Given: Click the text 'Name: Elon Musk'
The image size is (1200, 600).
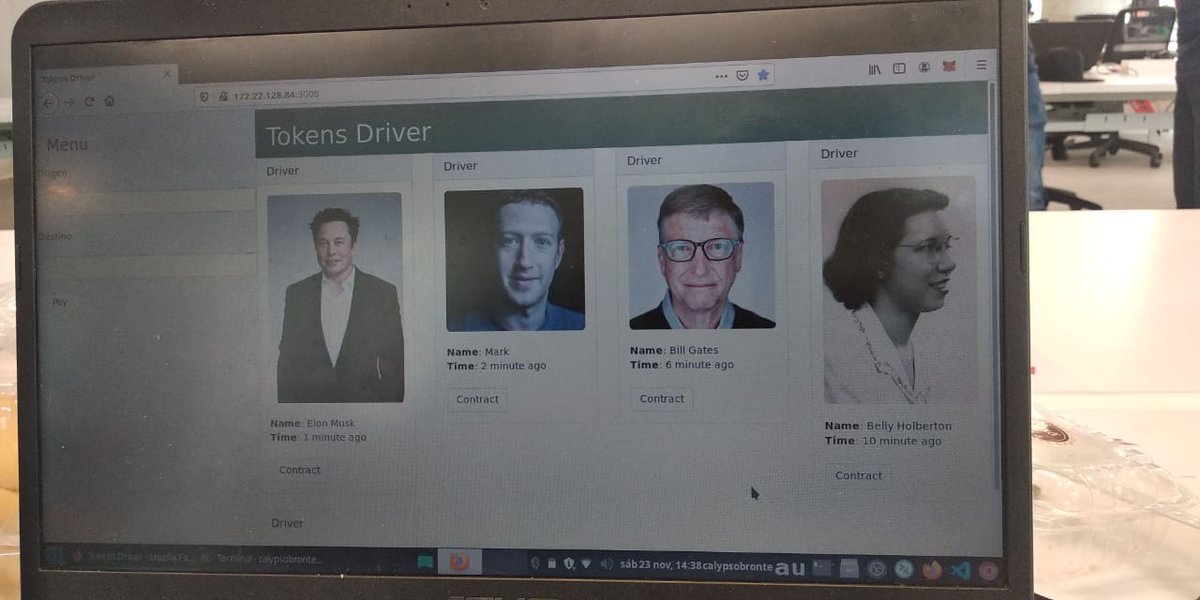Looking at the screenshot, I should click(x=313, y=423).
